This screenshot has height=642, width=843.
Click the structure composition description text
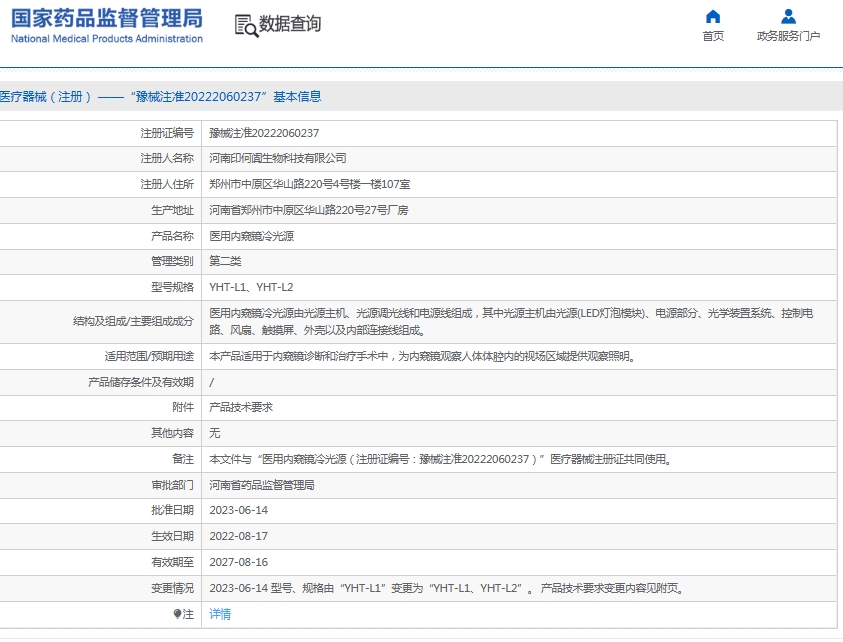511,322
